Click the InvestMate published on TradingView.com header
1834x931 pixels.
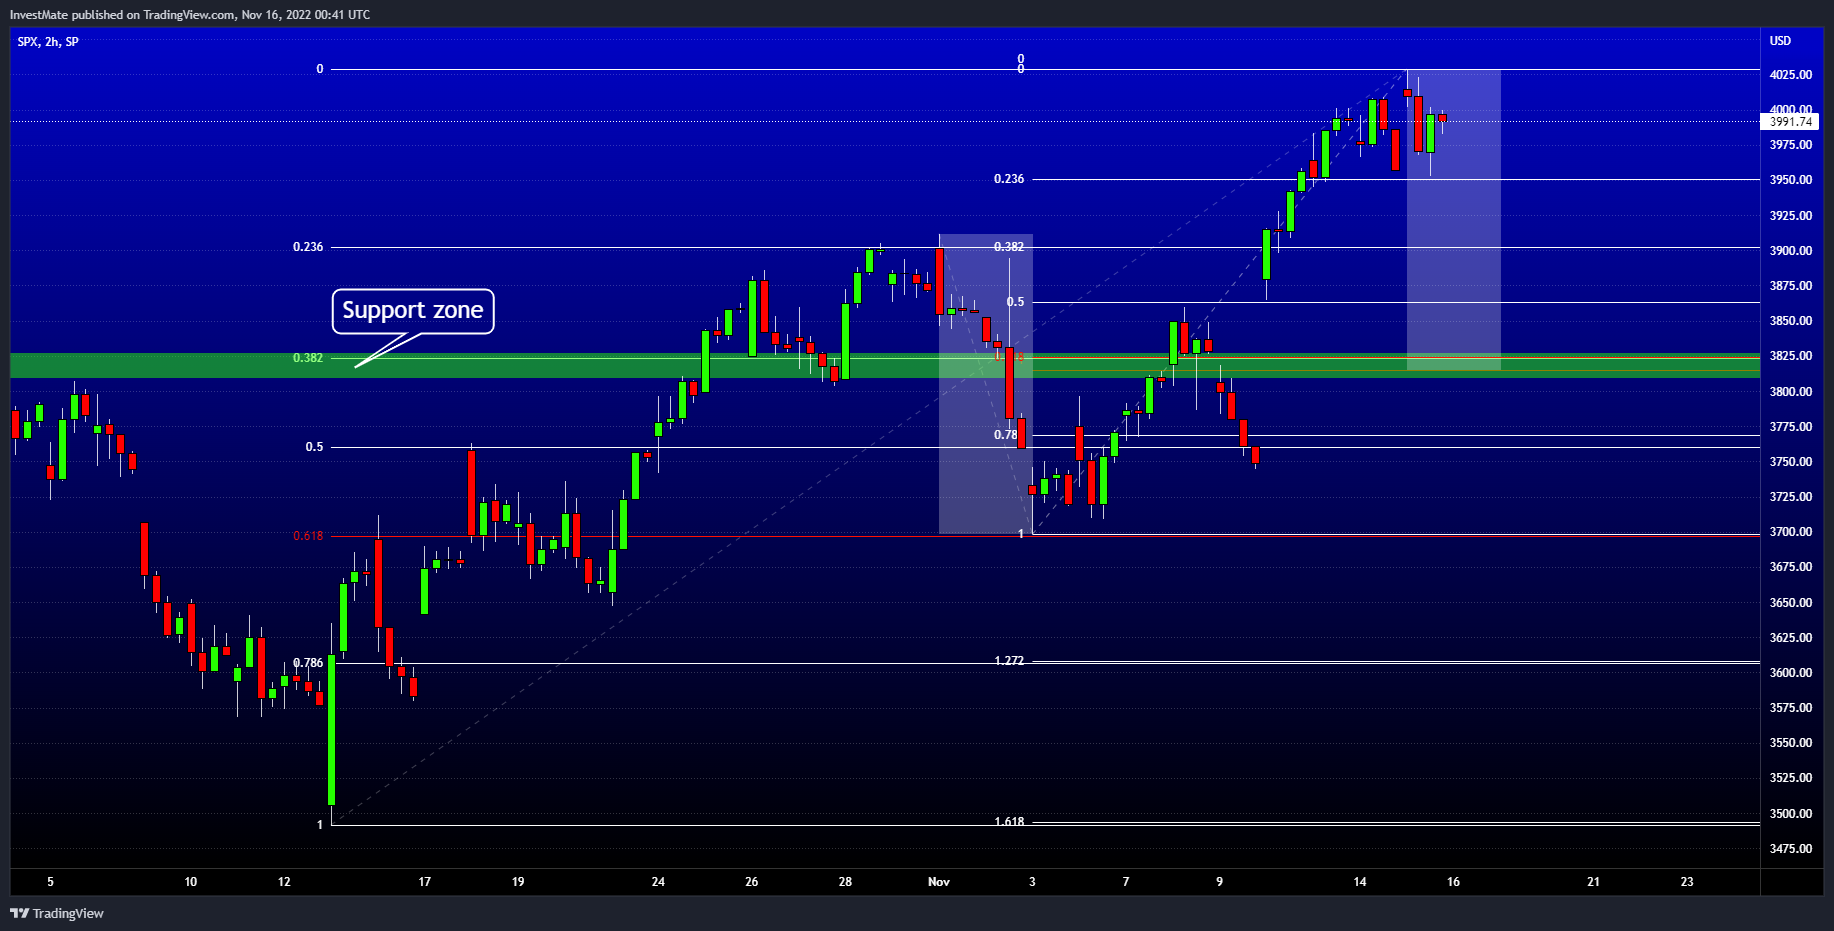click(x=190, y=15)
